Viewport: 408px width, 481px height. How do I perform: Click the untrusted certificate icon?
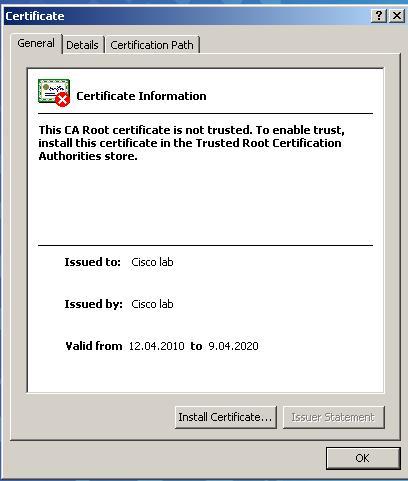pyautogui.click(x=54, y=93)
